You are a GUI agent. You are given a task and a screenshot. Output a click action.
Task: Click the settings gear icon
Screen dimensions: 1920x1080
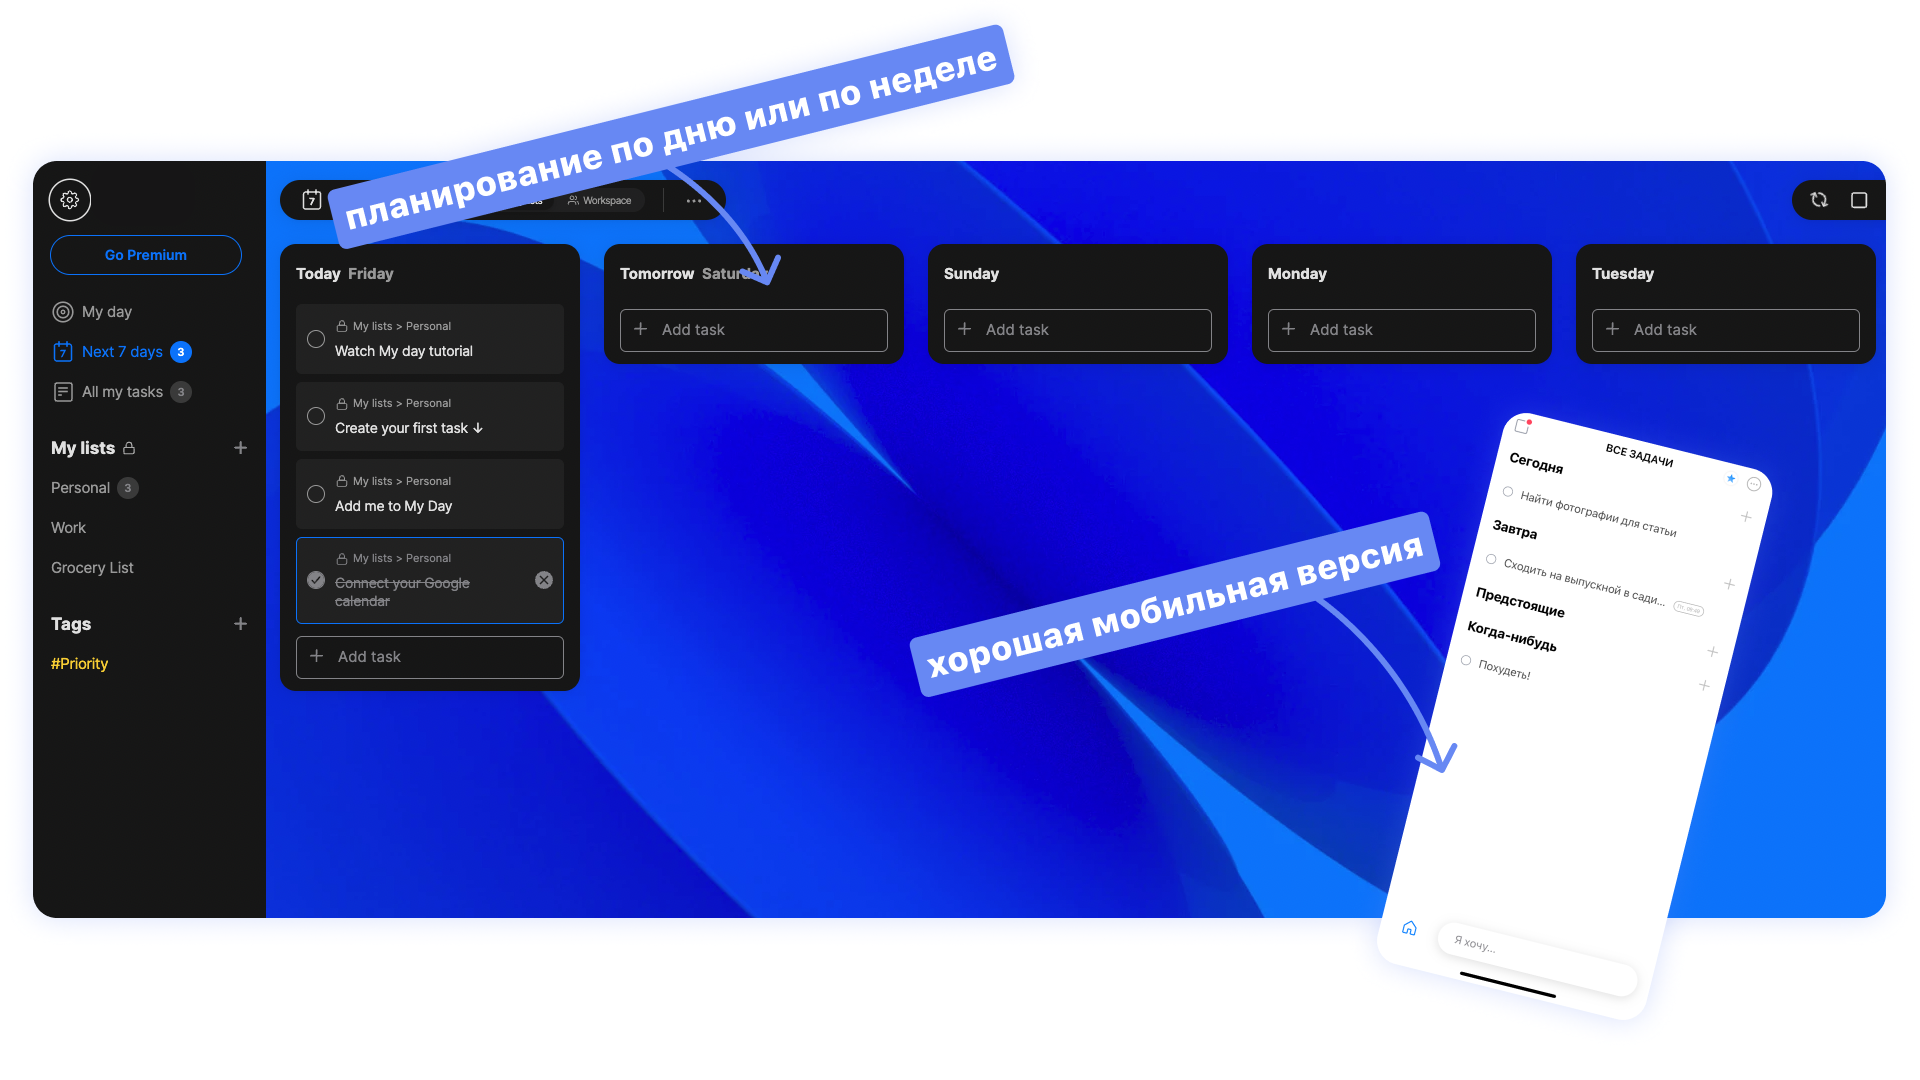[x=70, y=199]
